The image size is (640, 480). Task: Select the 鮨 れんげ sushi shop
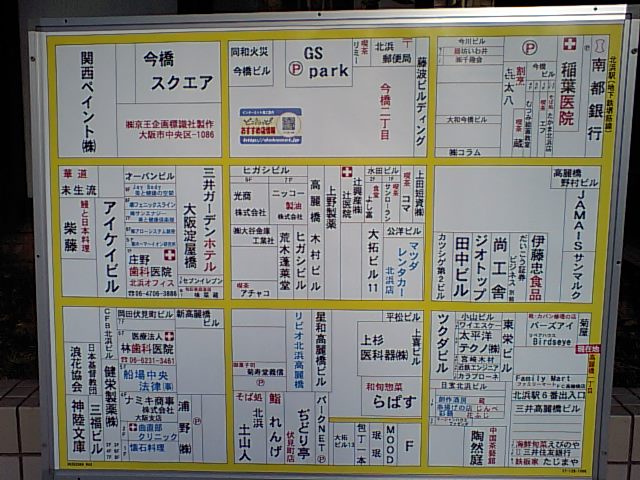click(276, 425)
